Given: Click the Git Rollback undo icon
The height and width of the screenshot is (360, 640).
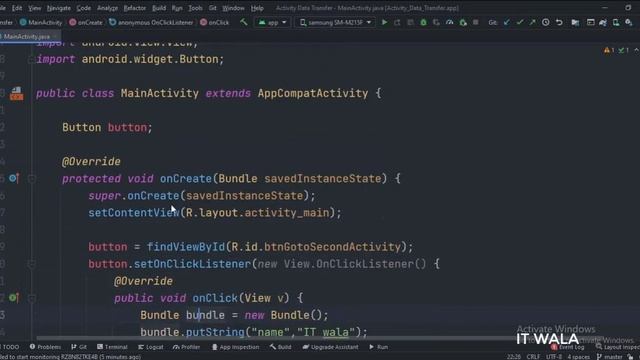Looking at the screenshot, I should [559, 22].
